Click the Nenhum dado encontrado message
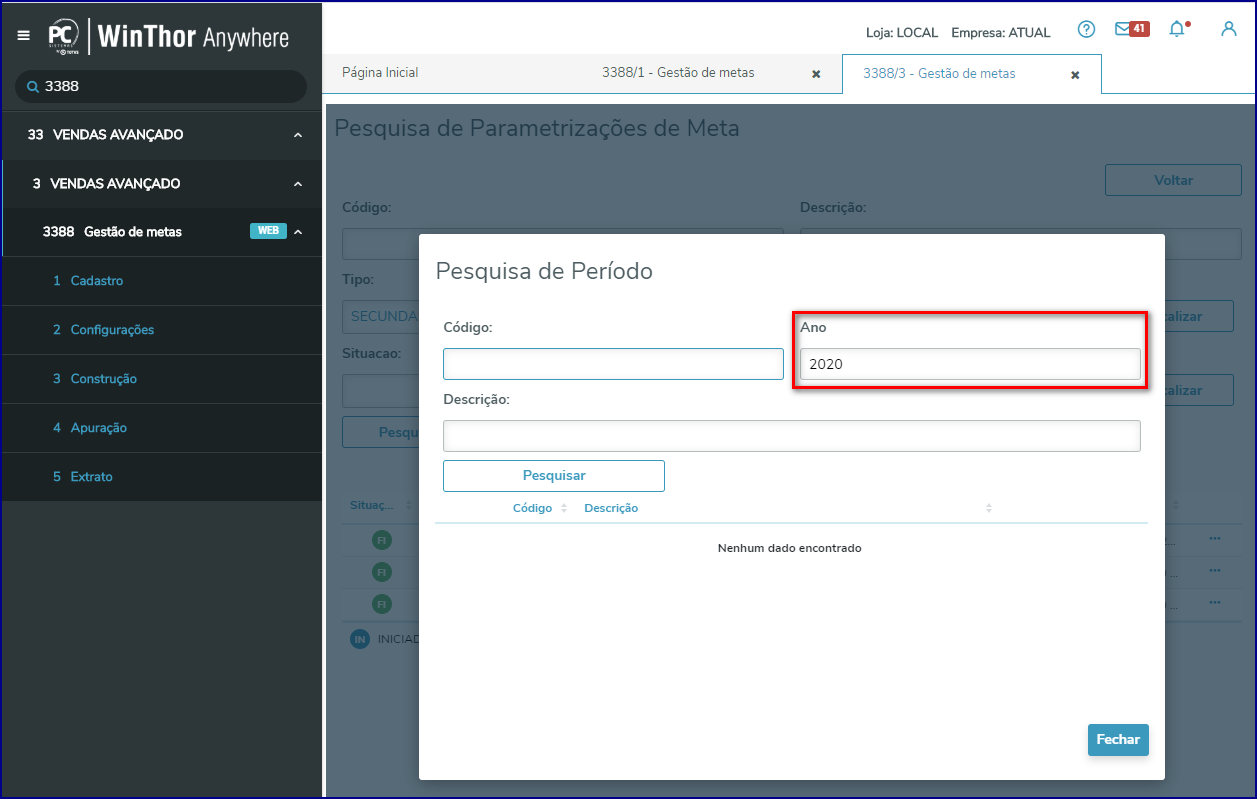The image size is (1257, 799). click(x=790, y=548)
